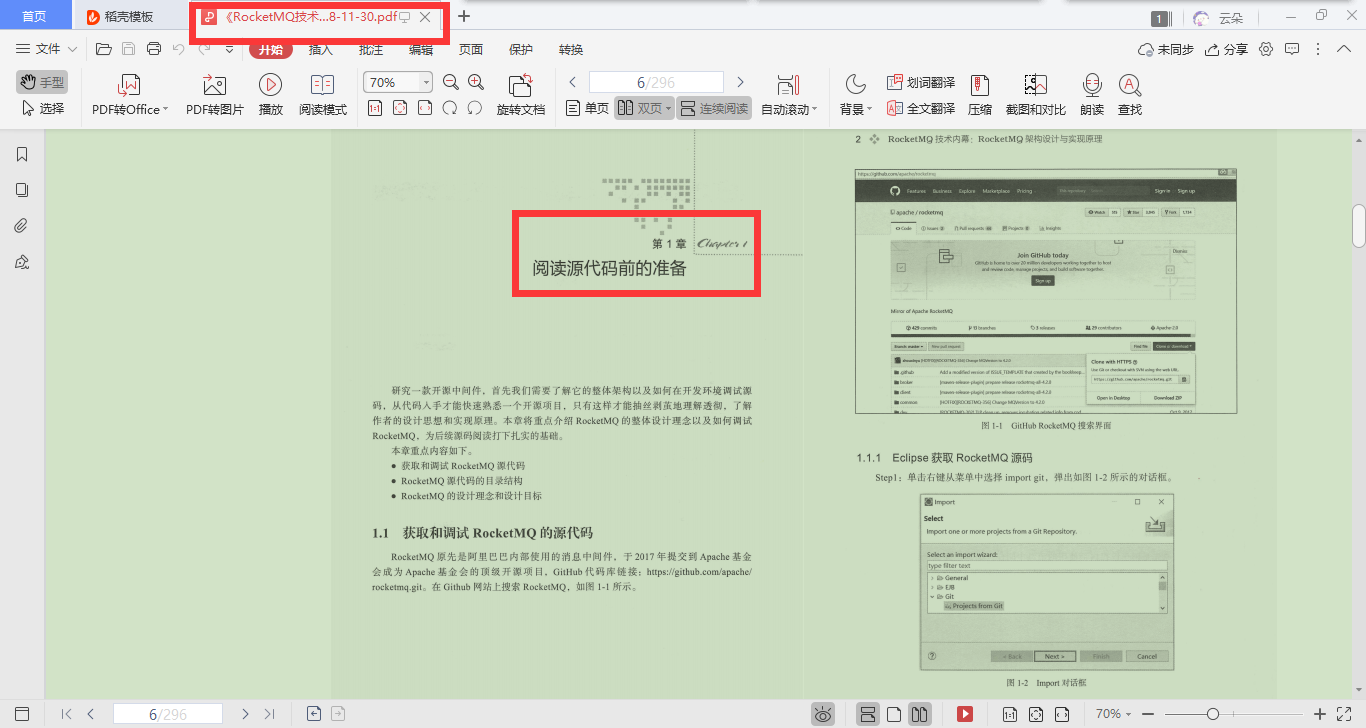Toggle eye protection mode in status bar
1366x728 pixels.
[x=823, y=714]
